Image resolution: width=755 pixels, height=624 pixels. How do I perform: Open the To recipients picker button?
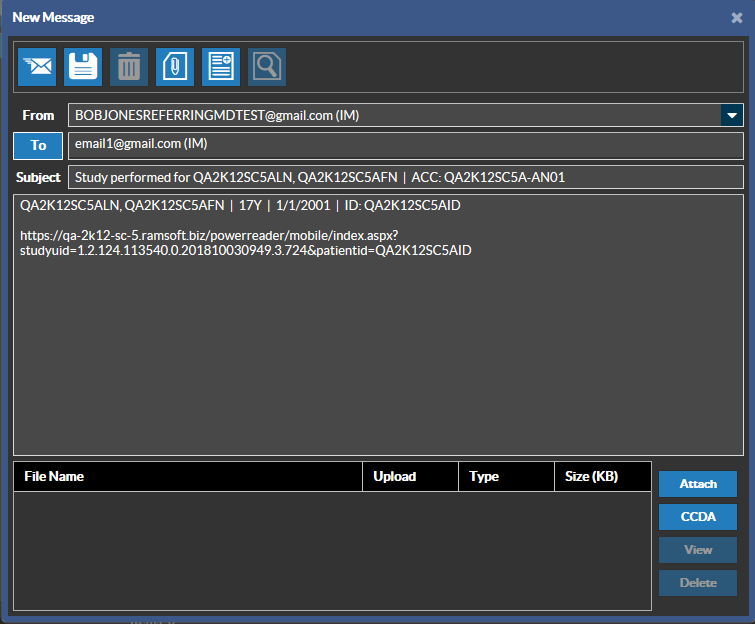pos(38,146)
